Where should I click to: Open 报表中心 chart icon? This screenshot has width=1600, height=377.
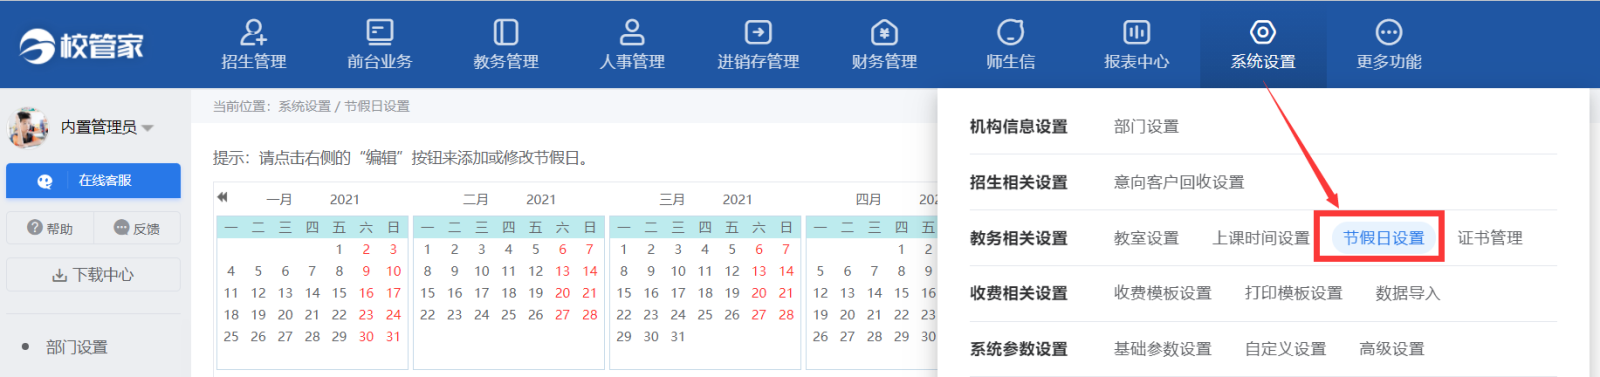1137,33
